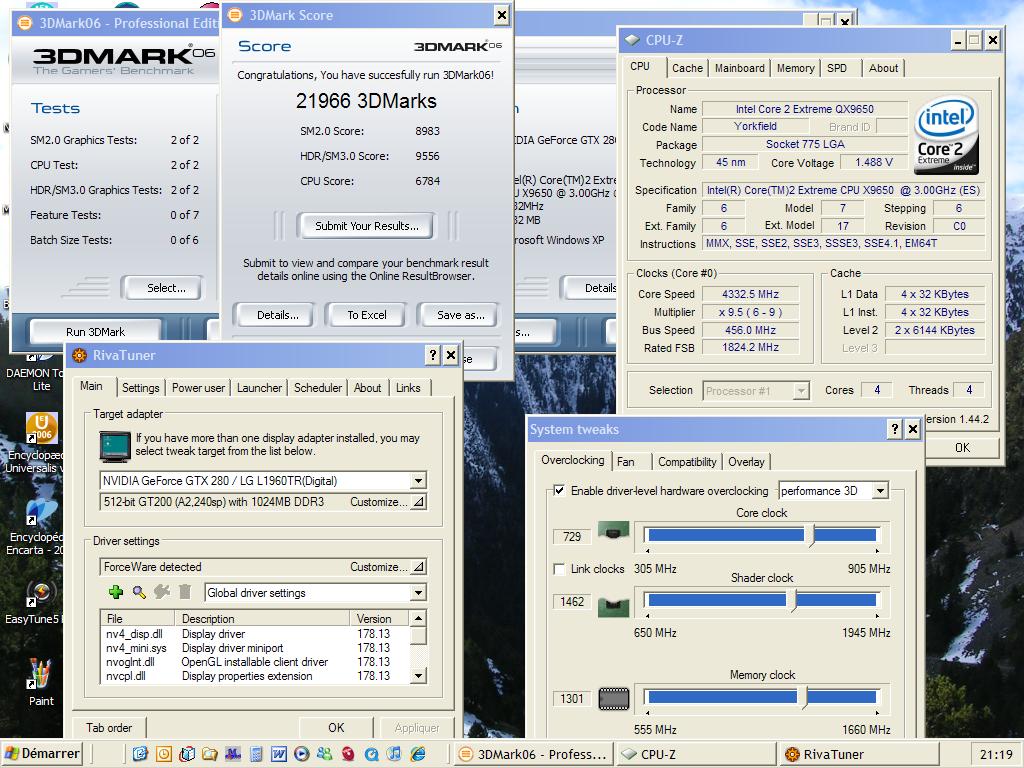This screenshot has height=768, width=1024.
Task: Launch the calculator from the quick launch bar
Action: coord(256,754)
